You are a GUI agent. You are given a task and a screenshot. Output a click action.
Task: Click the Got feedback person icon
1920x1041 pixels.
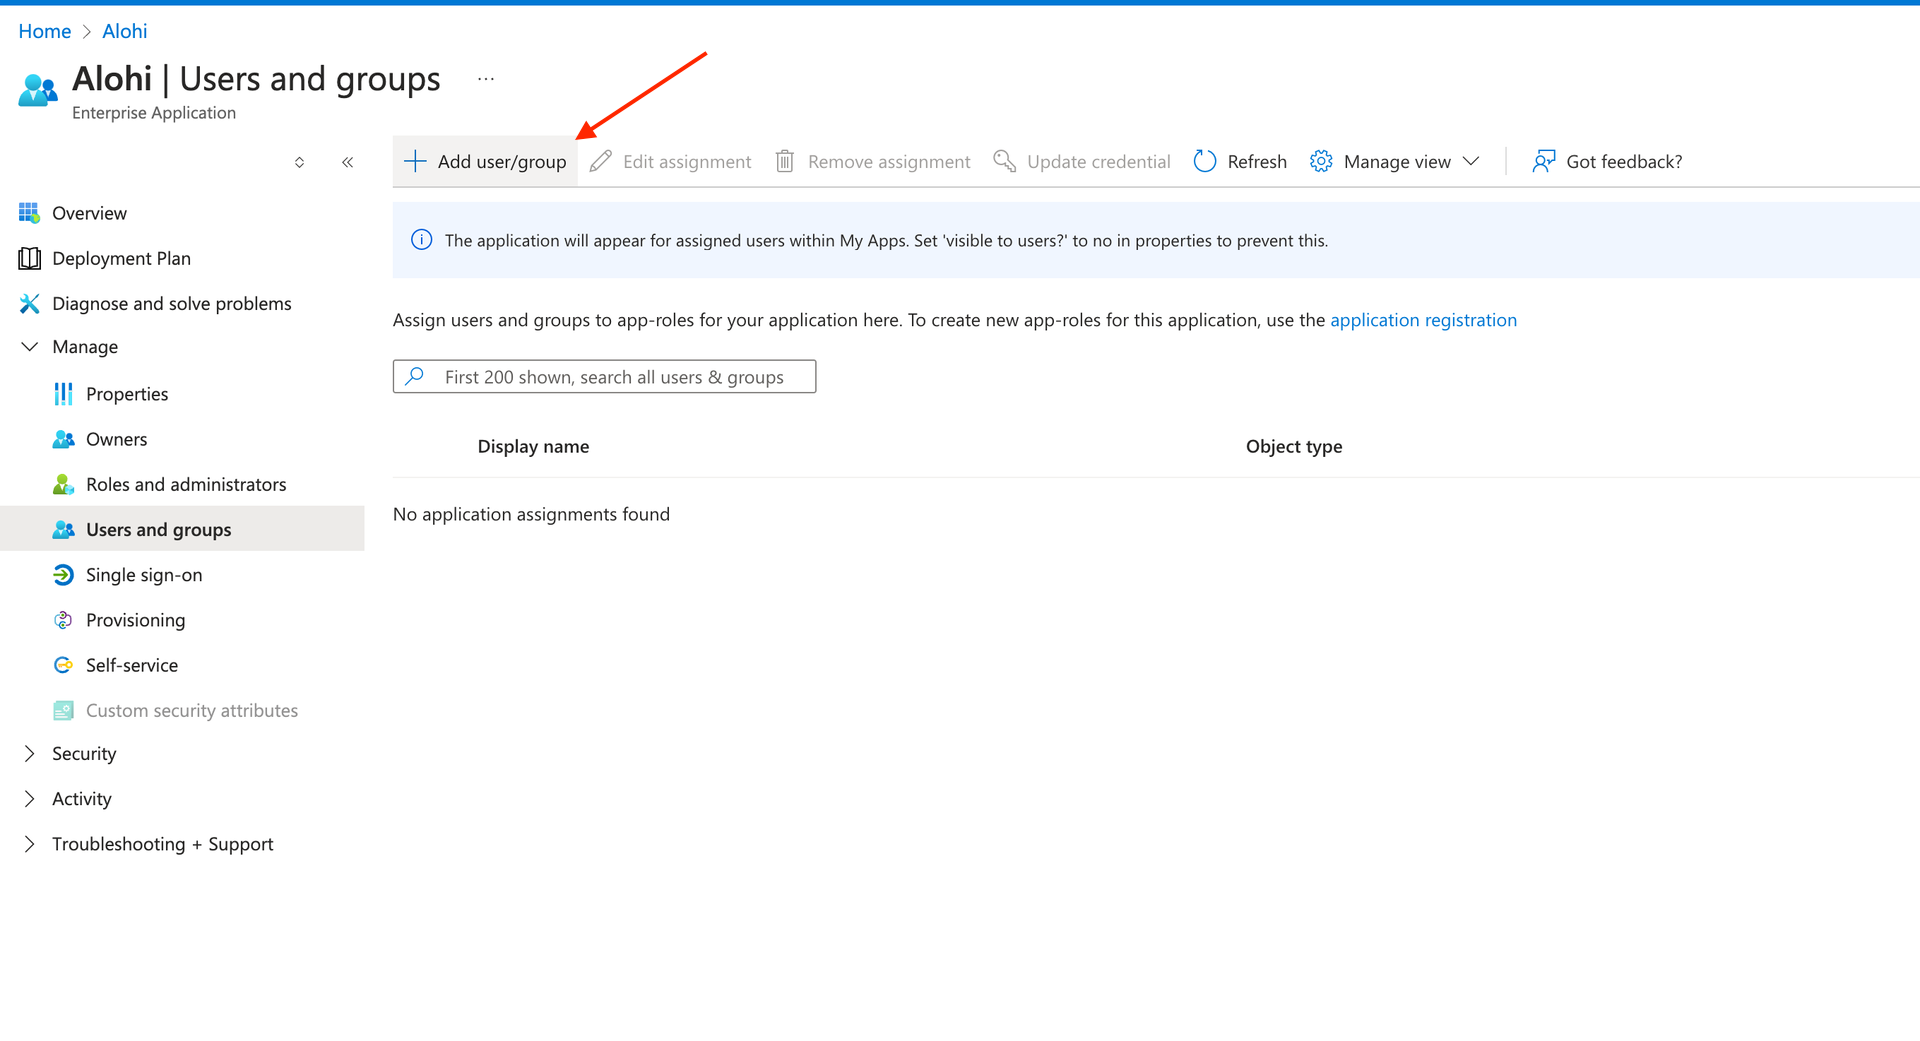[x=1543, y=161]
